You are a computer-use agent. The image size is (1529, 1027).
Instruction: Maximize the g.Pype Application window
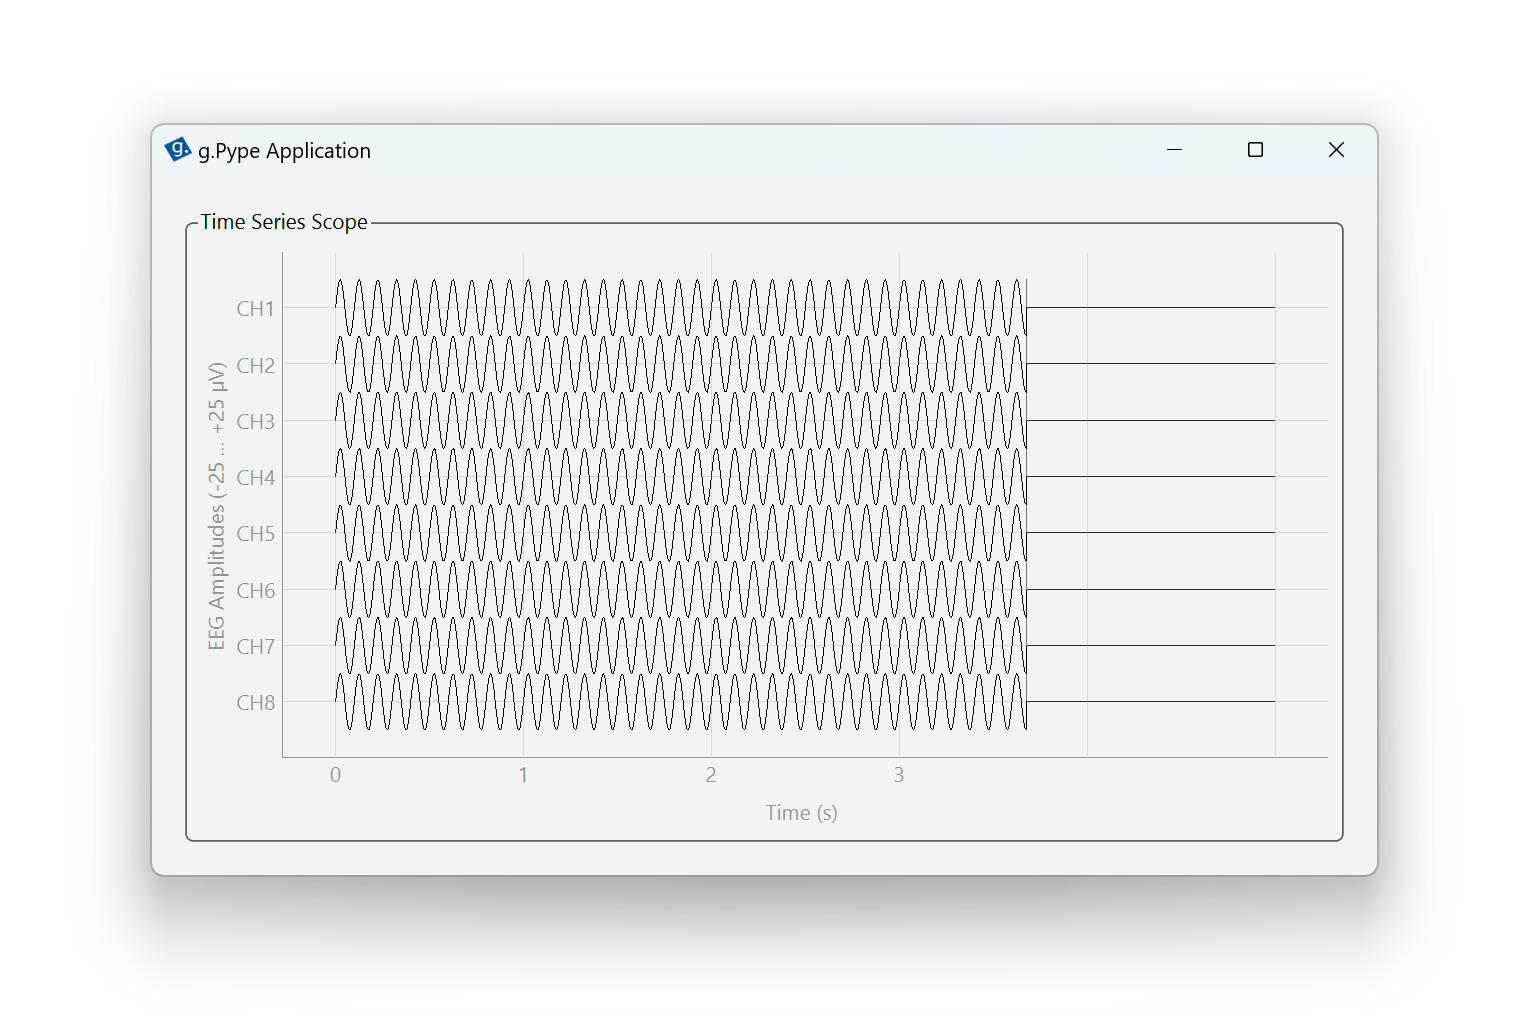coord(1255,150)
